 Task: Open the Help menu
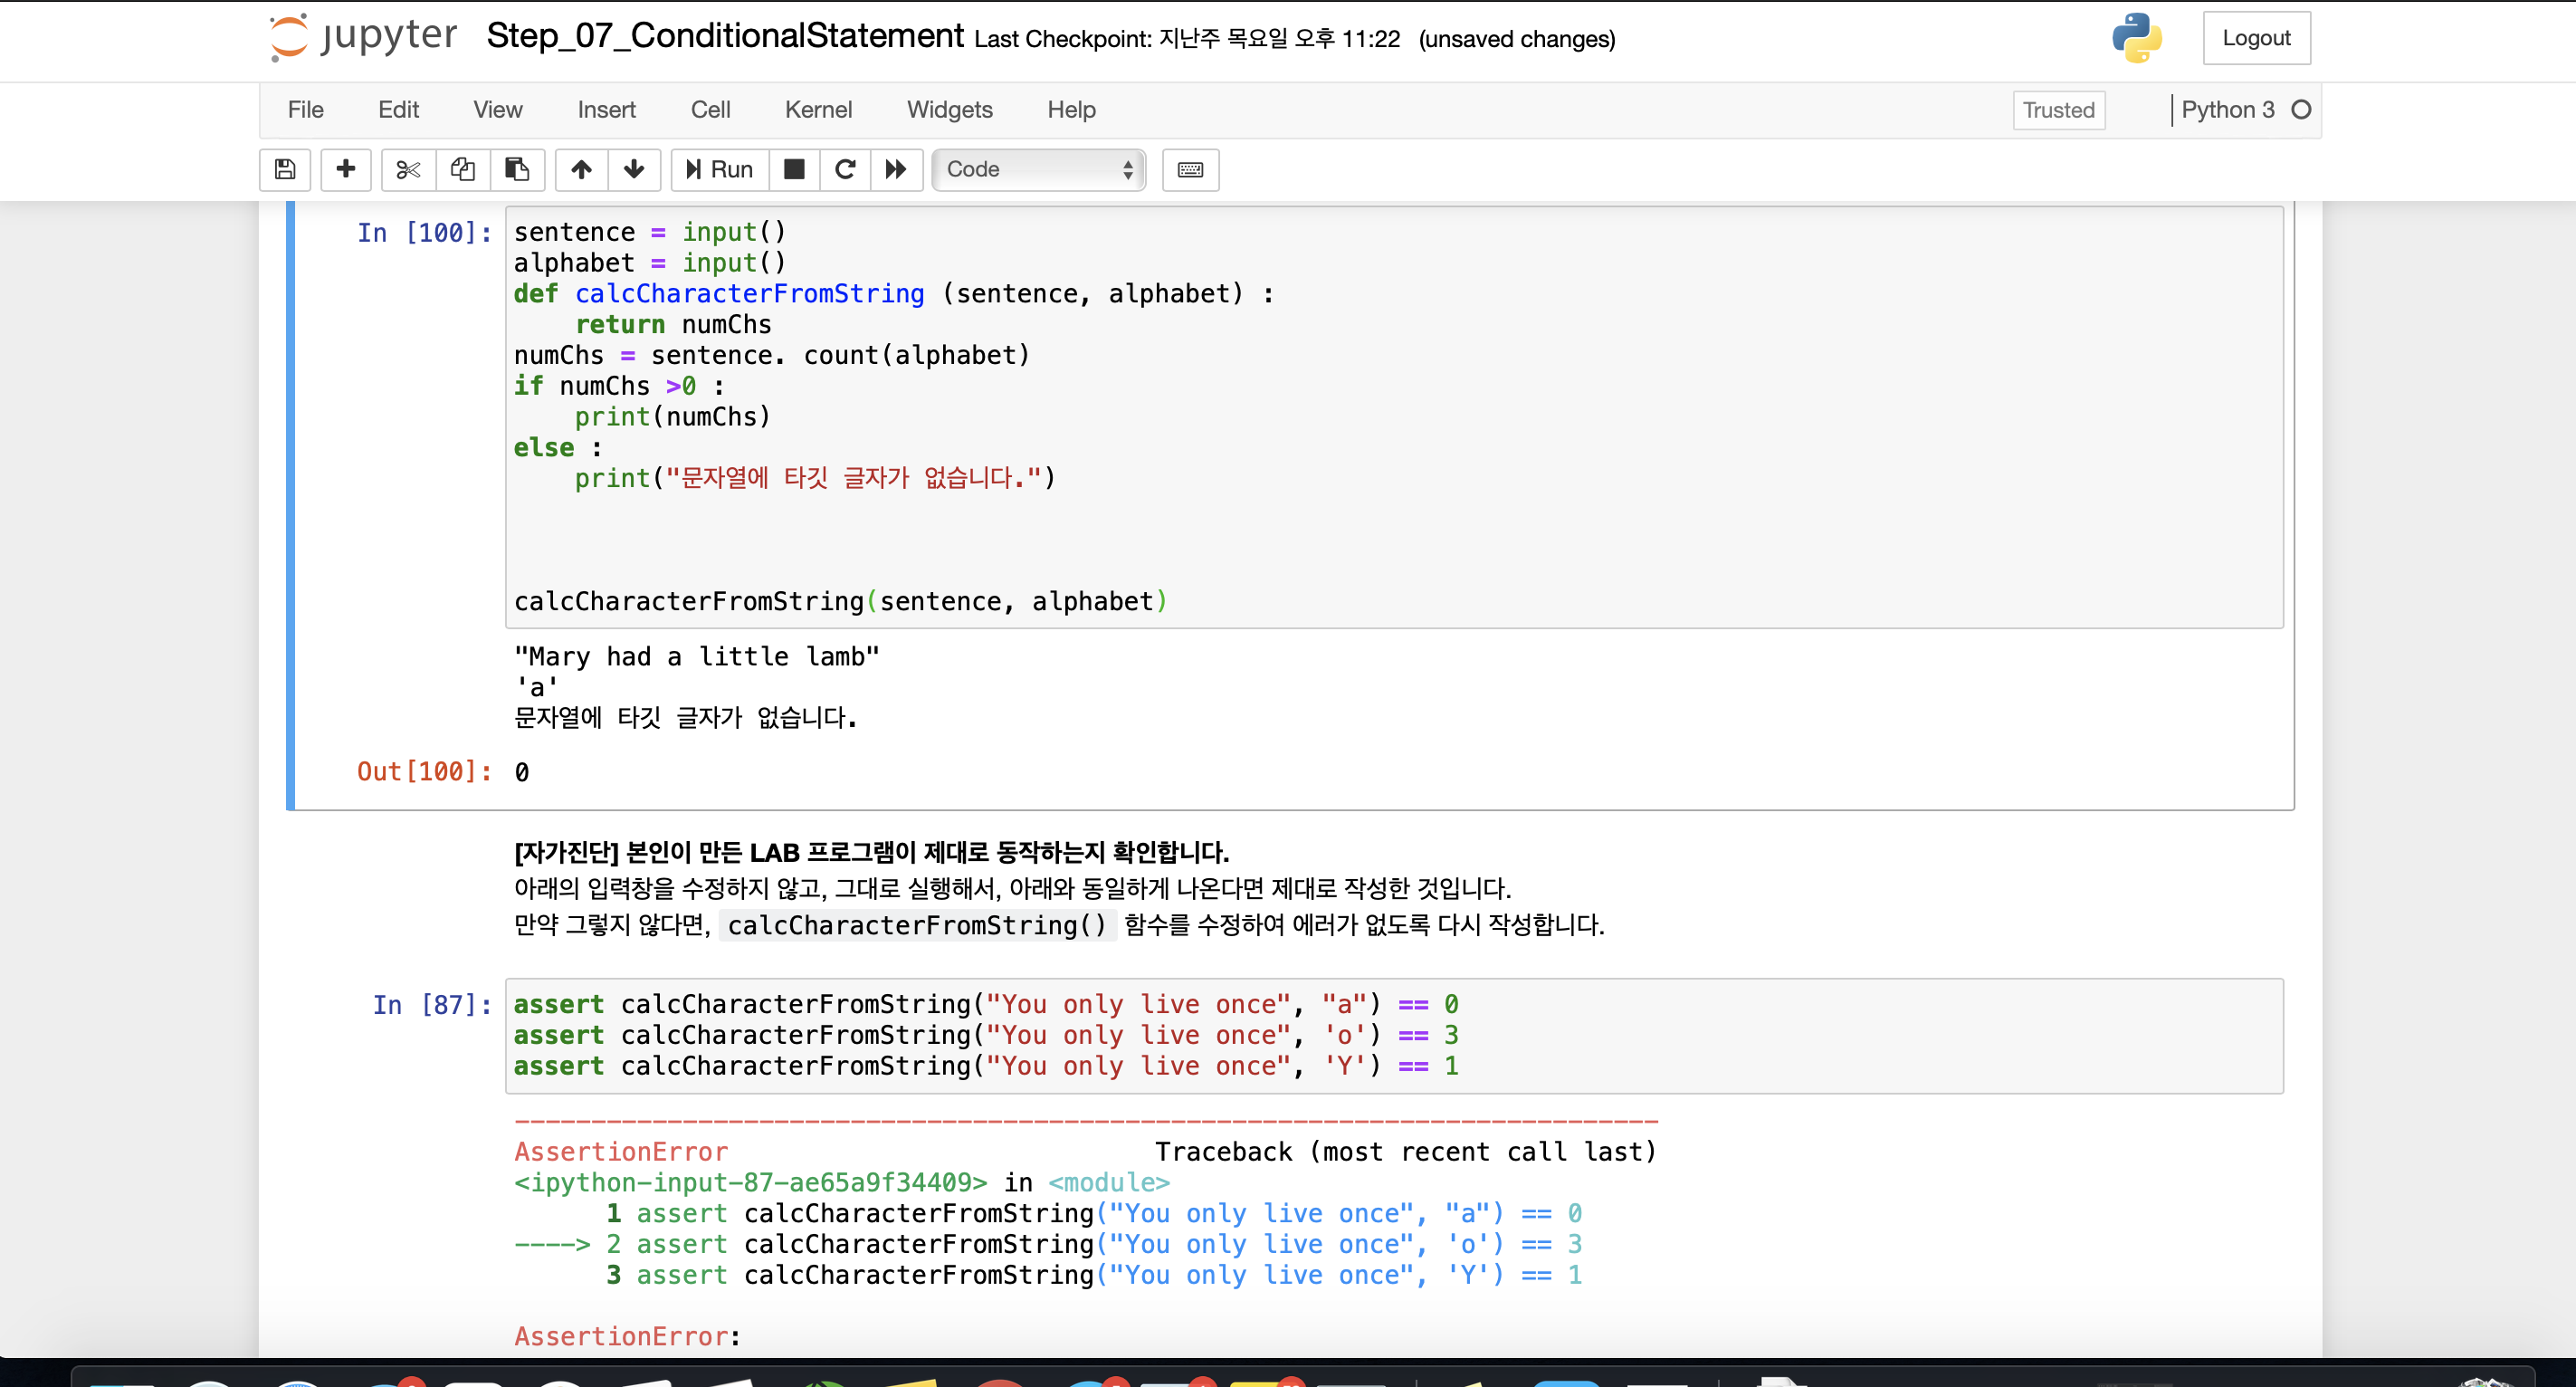click(x=1071, y=110)
